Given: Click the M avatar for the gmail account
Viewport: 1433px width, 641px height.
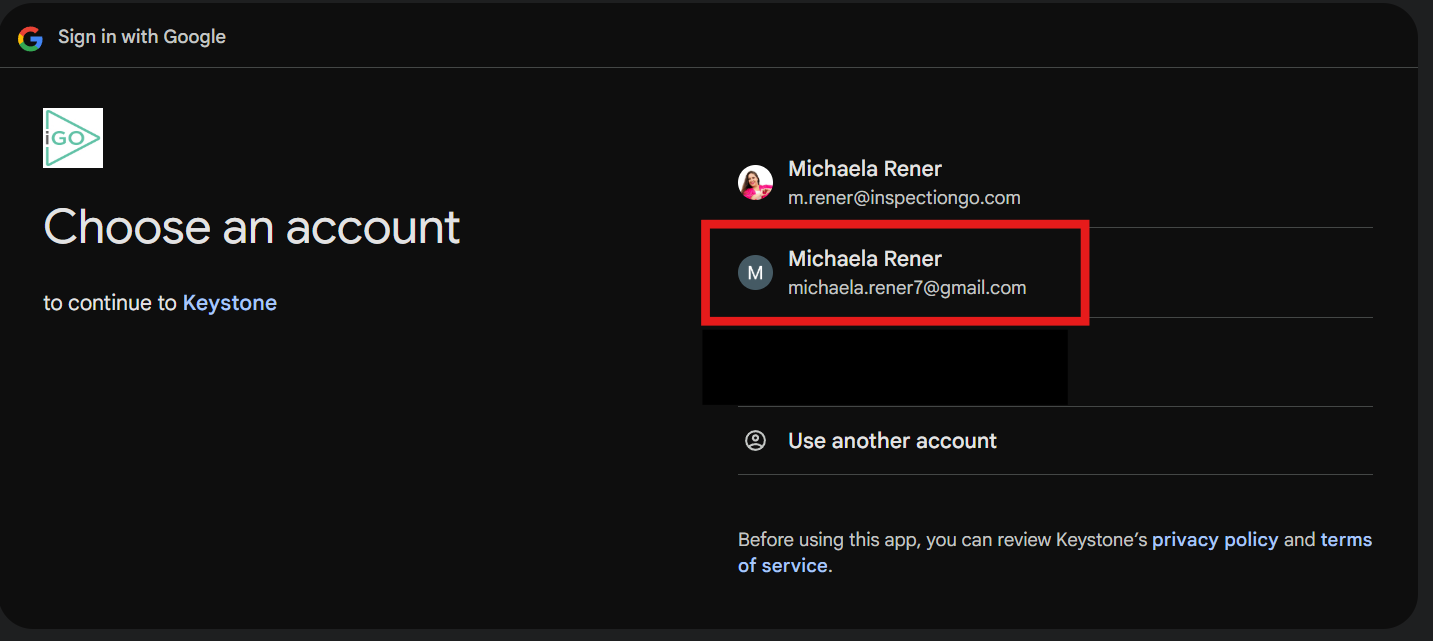Looking at the screenshot, I should click(x=755, y=273).
